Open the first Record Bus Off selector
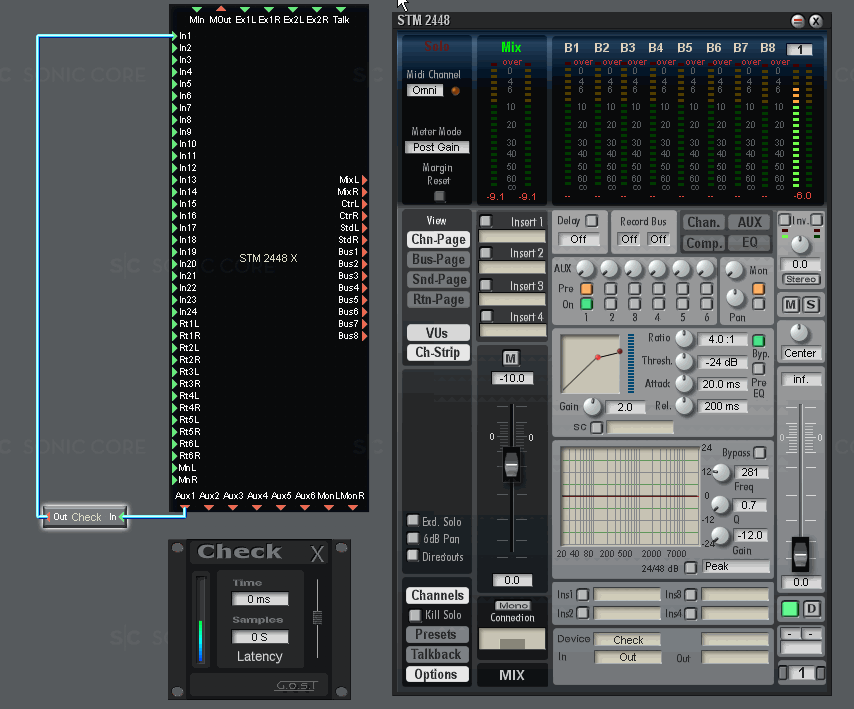The width and height of the screenshot is (854, 709). tap(629, 239)
